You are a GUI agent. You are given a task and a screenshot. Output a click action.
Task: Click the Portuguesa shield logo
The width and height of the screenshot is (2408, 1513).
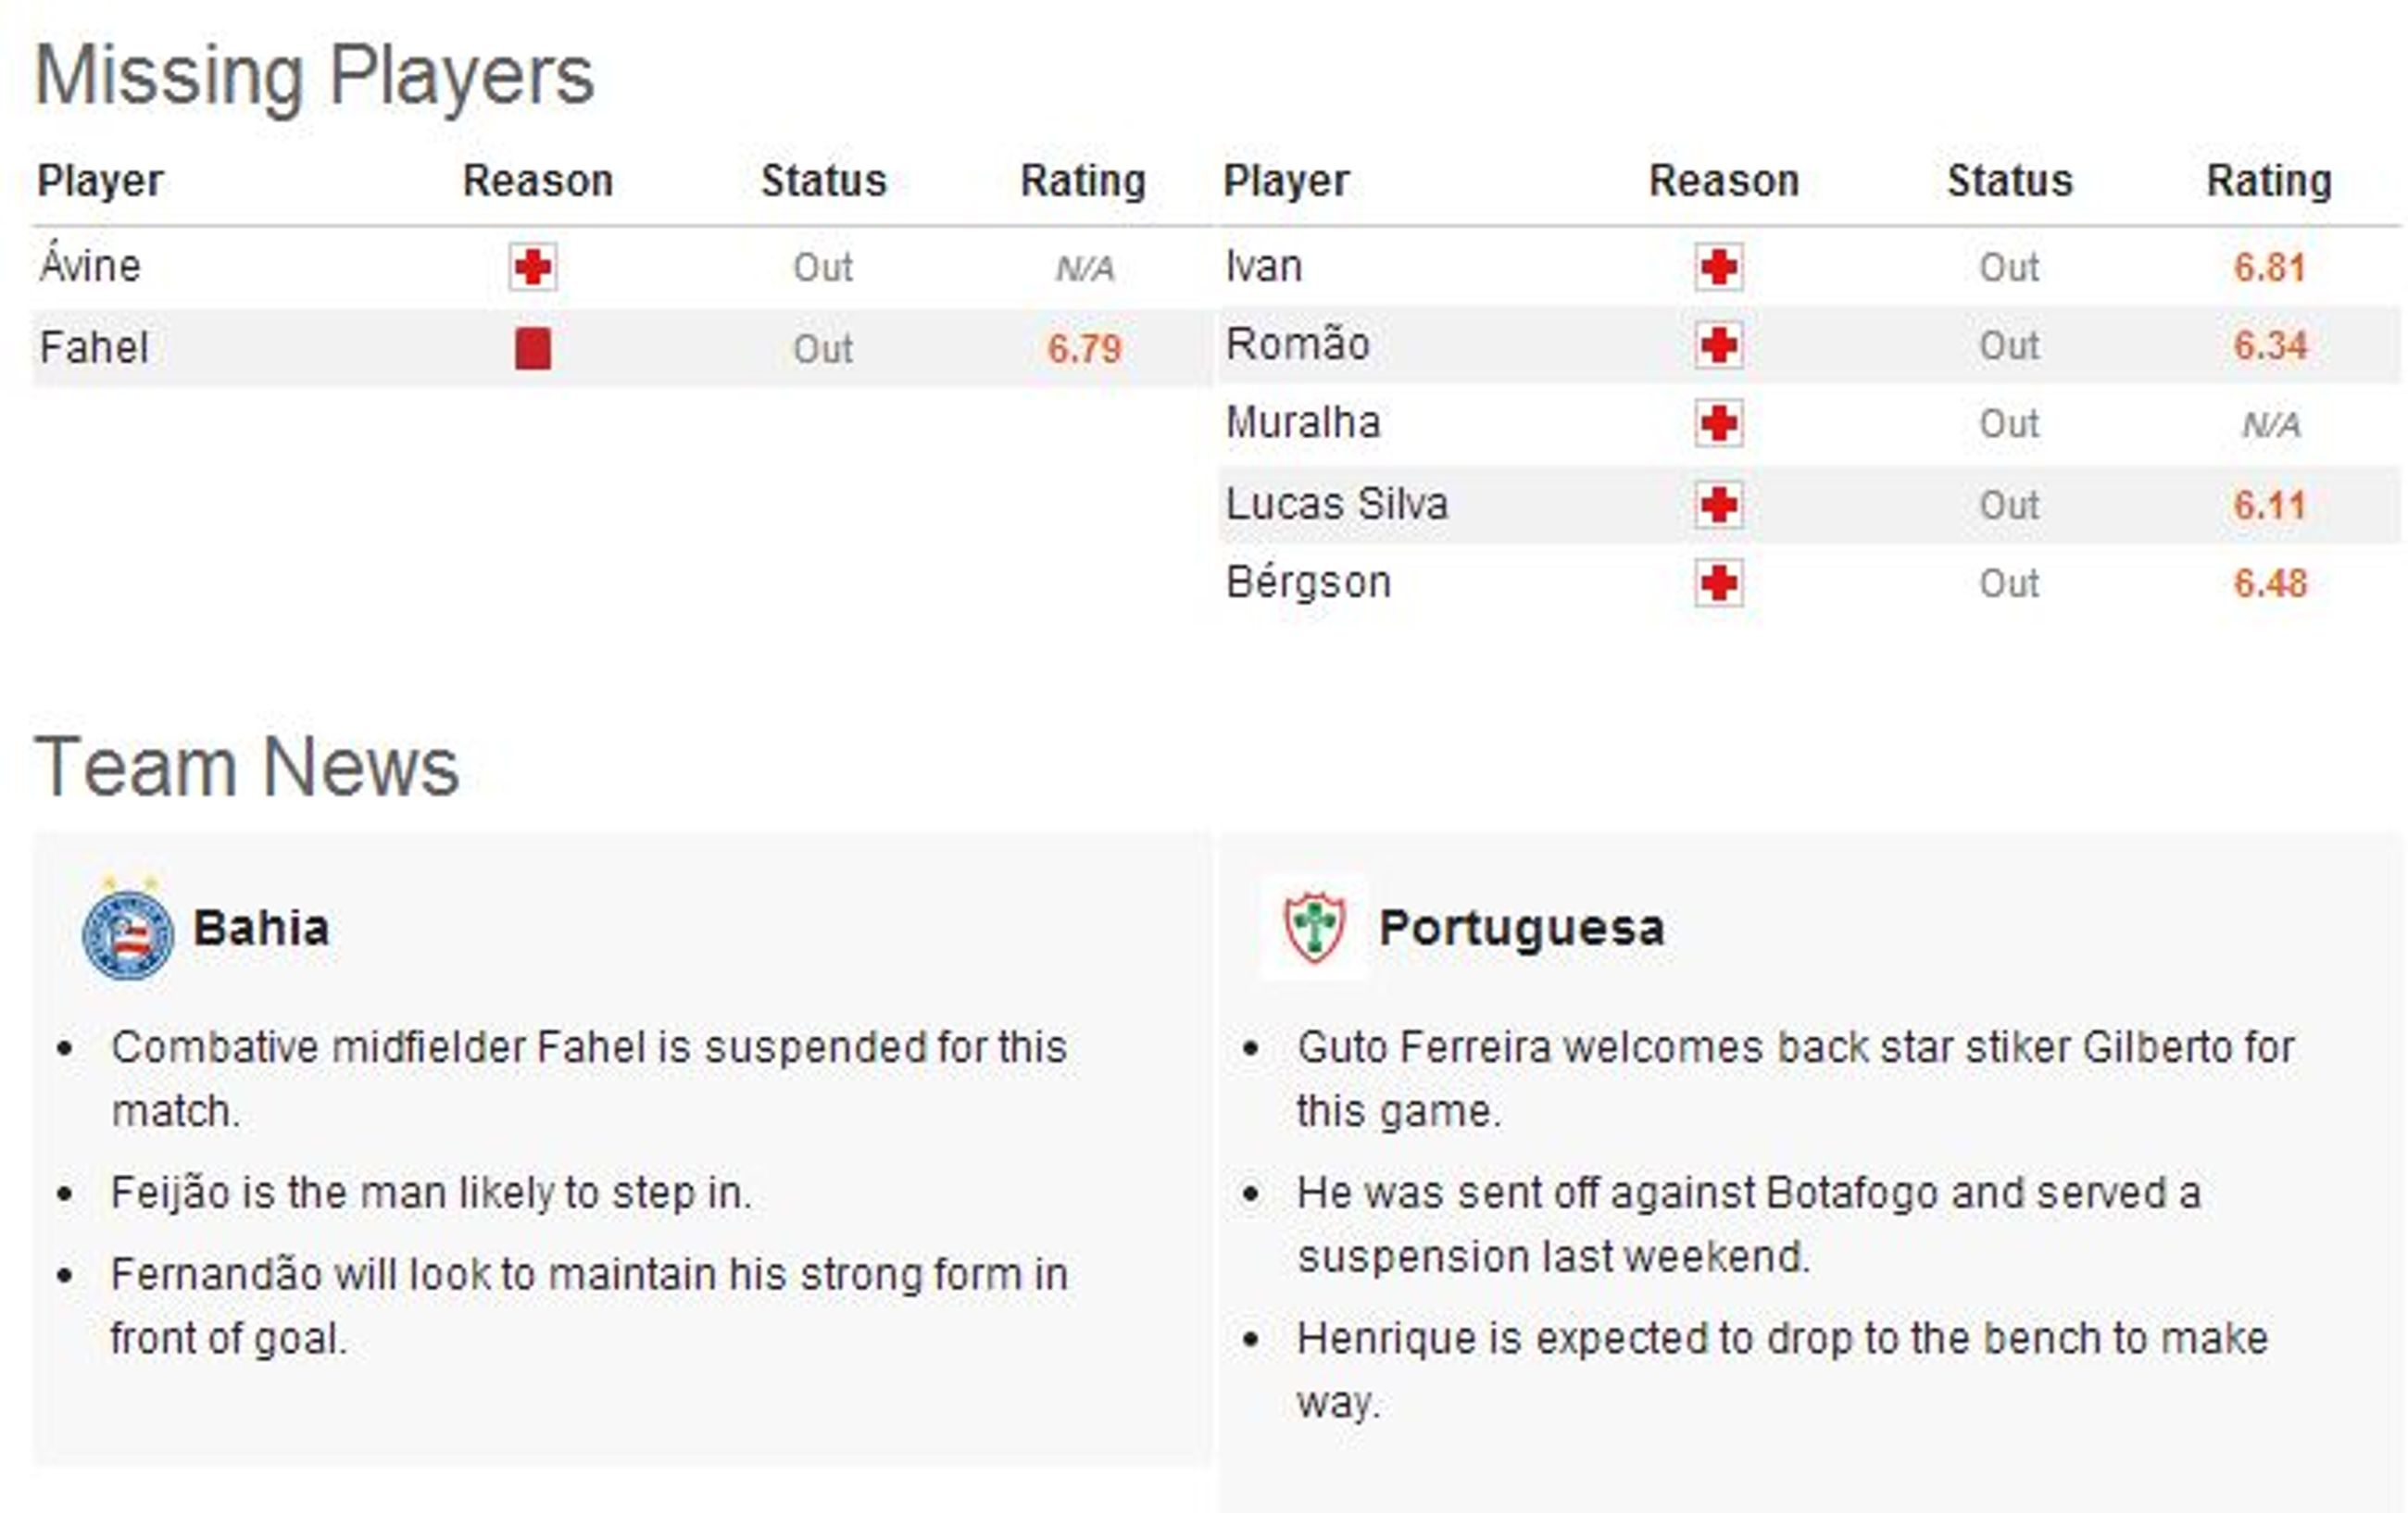pyautogui.click(x=1314, y=928)
